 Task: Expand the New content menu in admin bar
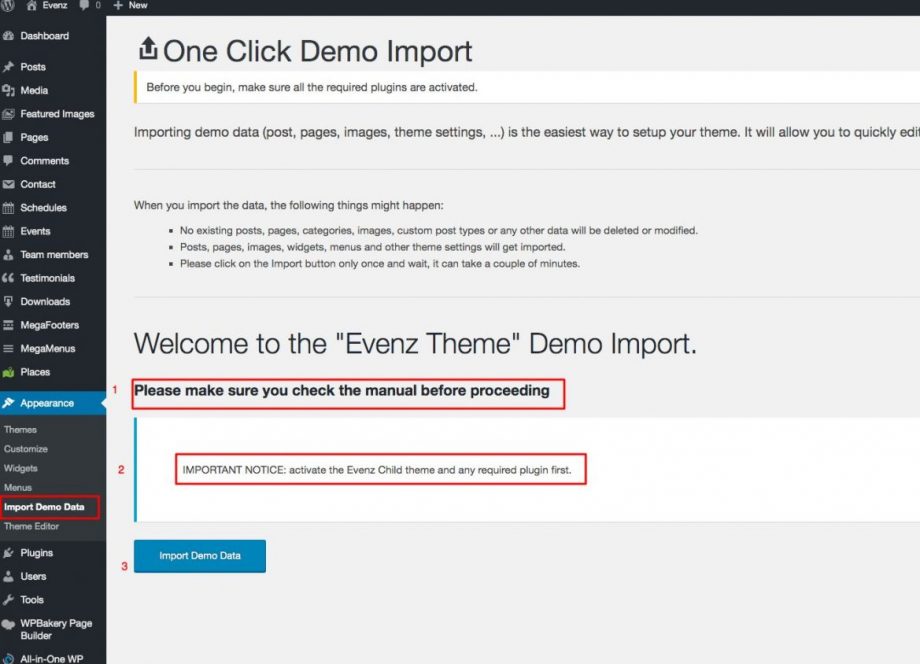(x=128, y=7)
